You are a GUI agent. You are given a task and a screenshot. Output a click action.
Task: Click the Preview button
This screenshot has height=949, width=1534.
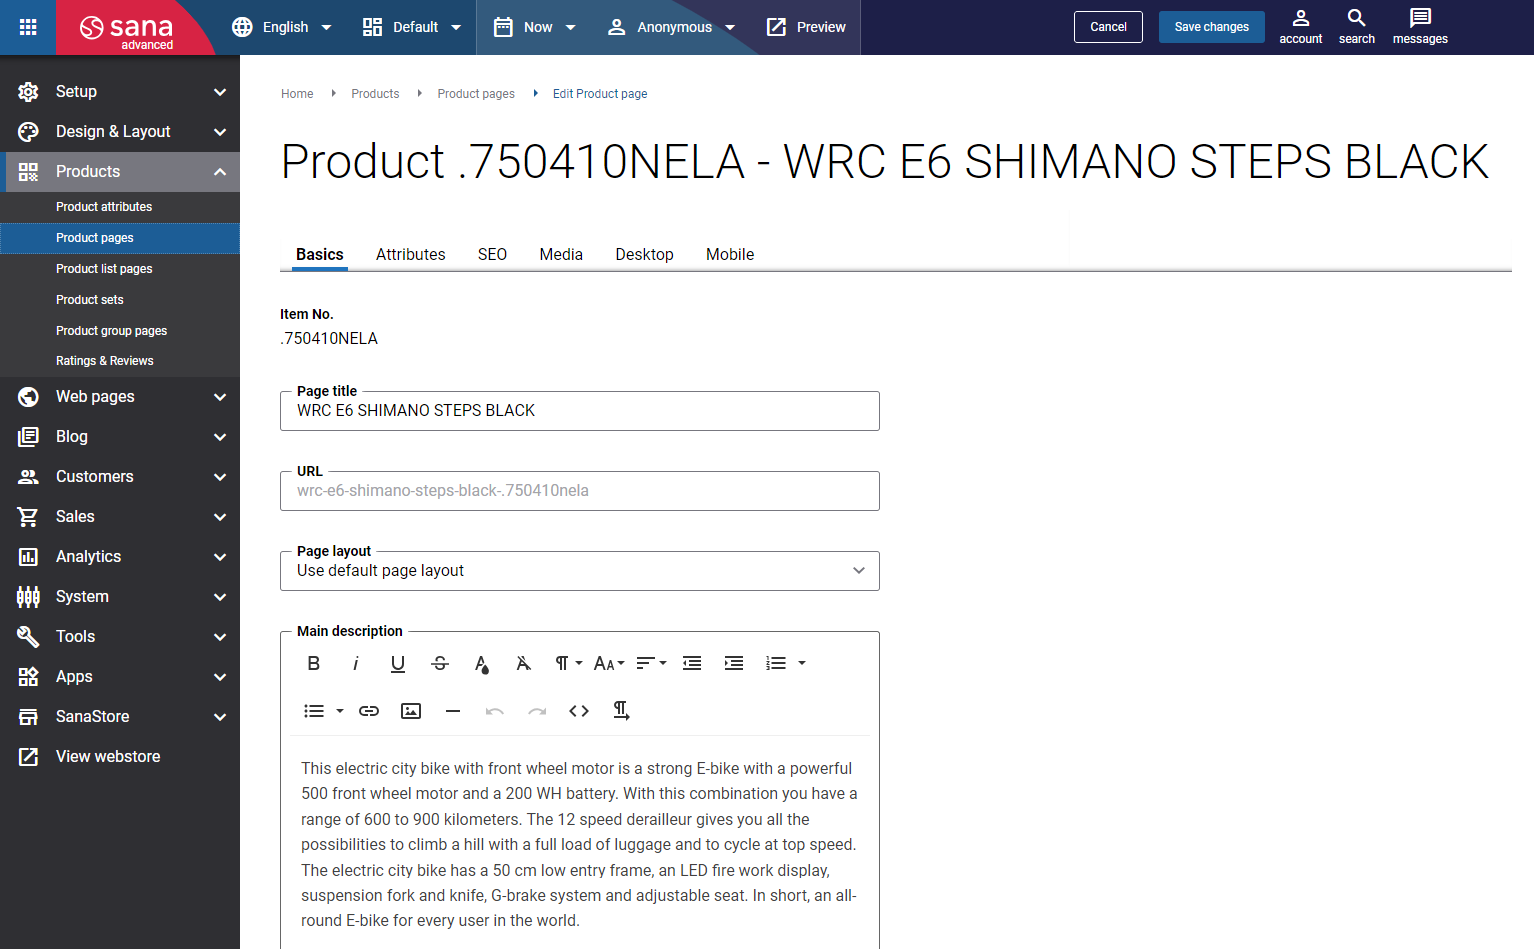pos(806,27)
